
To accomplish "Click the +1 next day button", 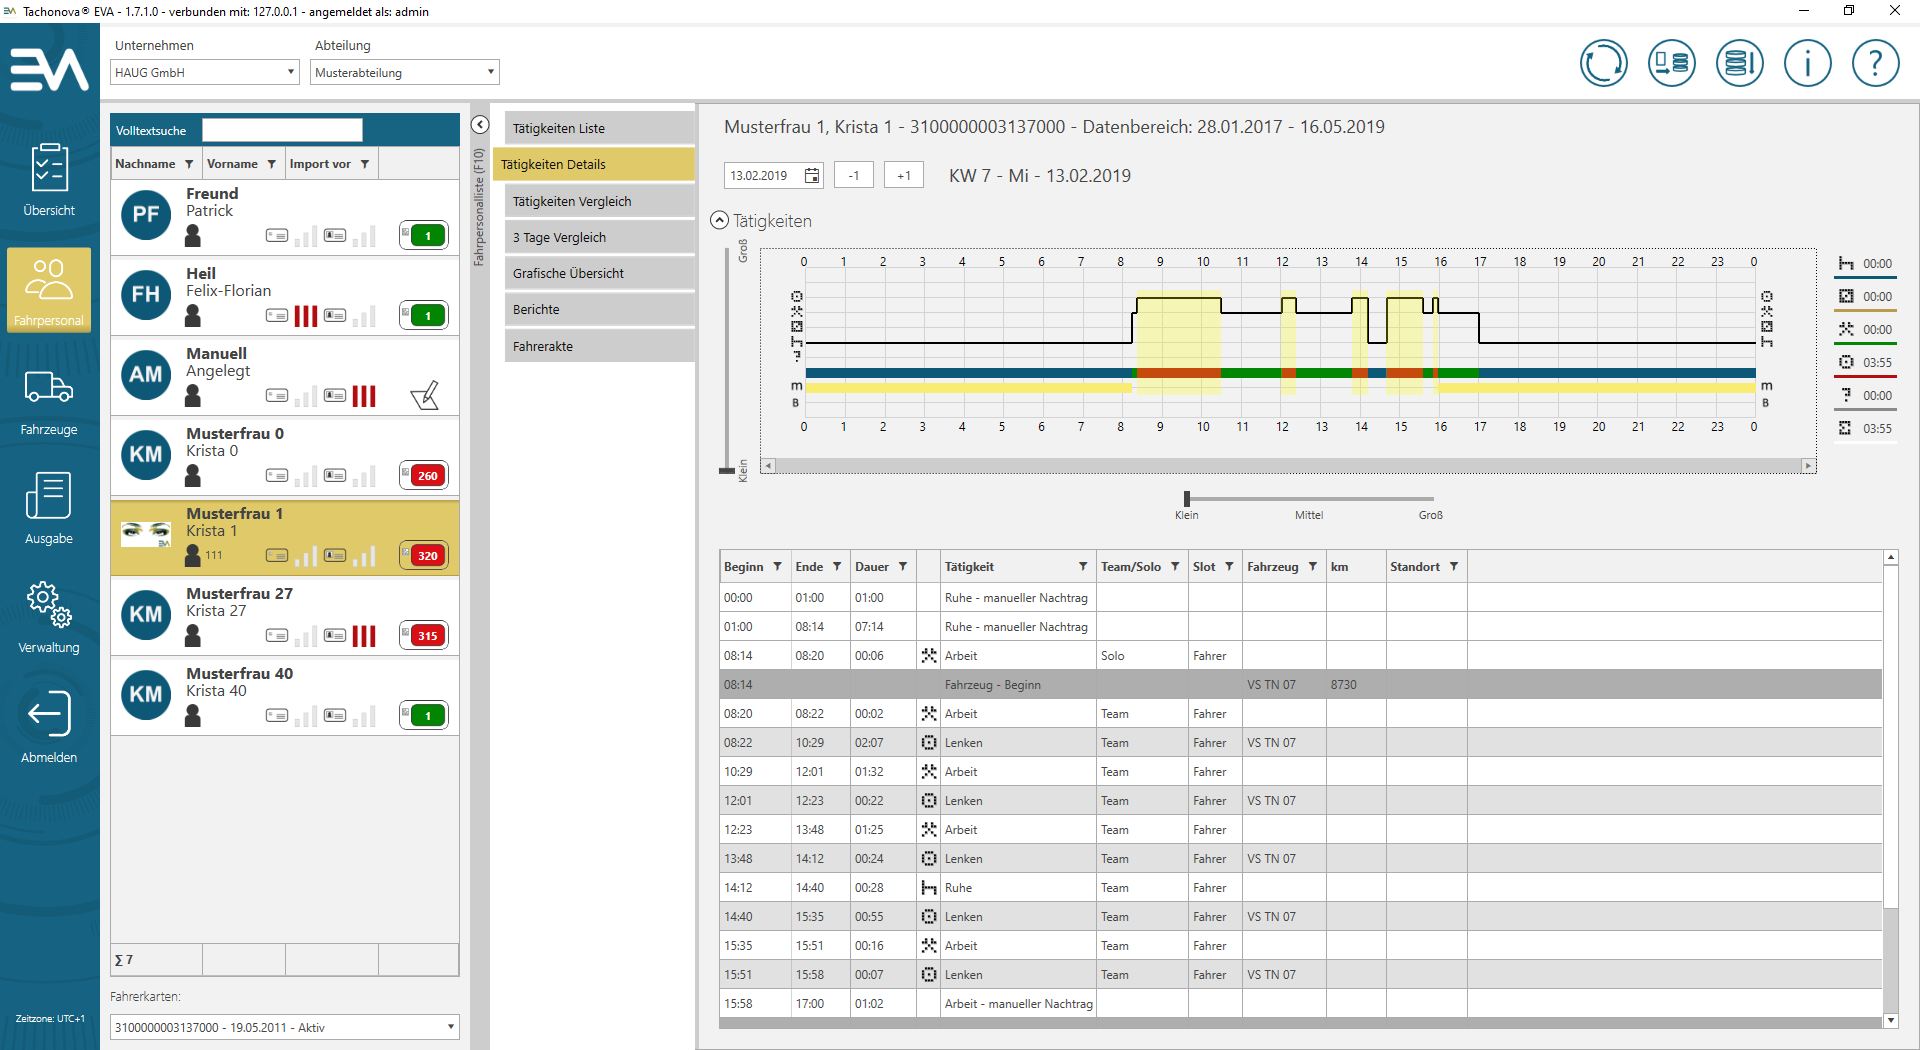I will (x=903, y=176).
